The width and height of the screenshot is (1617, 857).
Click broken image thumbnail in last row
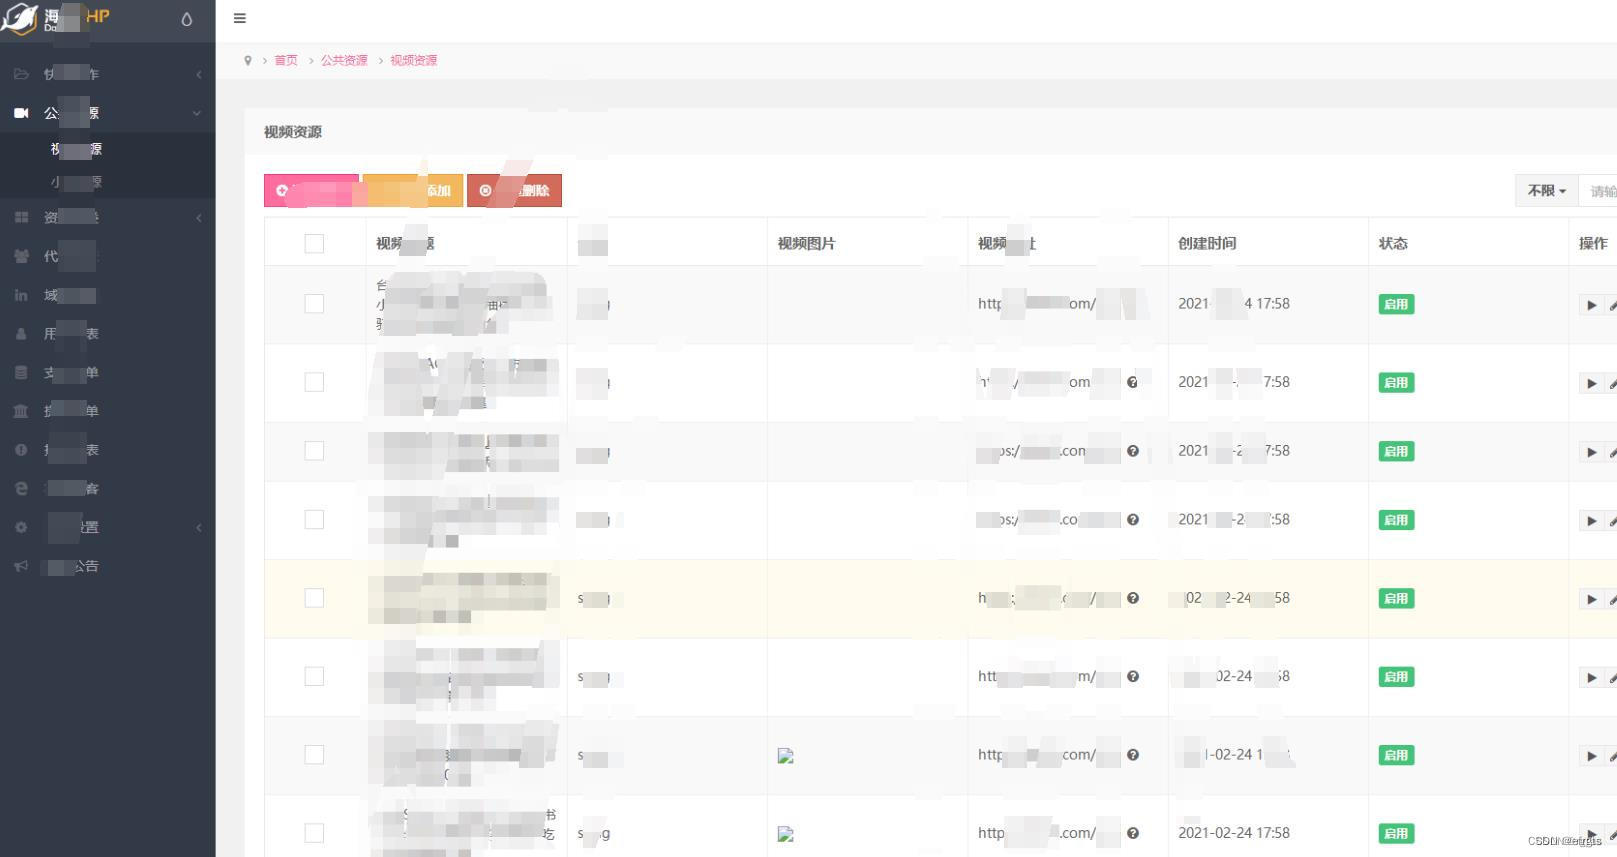coord(785,834)
